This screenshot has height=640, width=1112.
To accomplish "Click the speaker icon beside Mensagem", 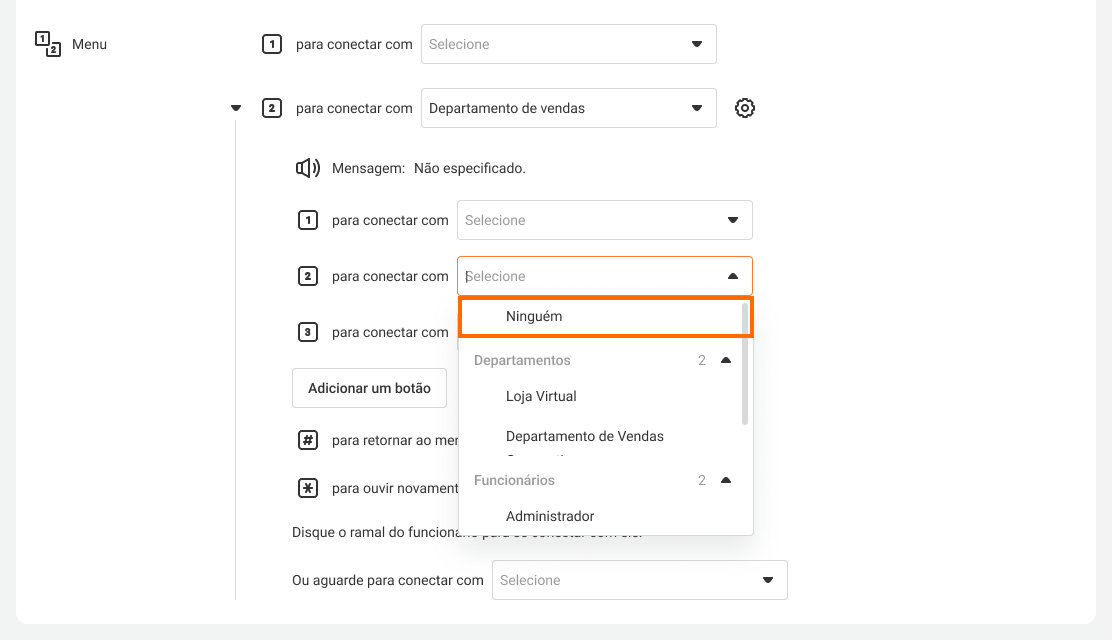I will coord(307,168).
